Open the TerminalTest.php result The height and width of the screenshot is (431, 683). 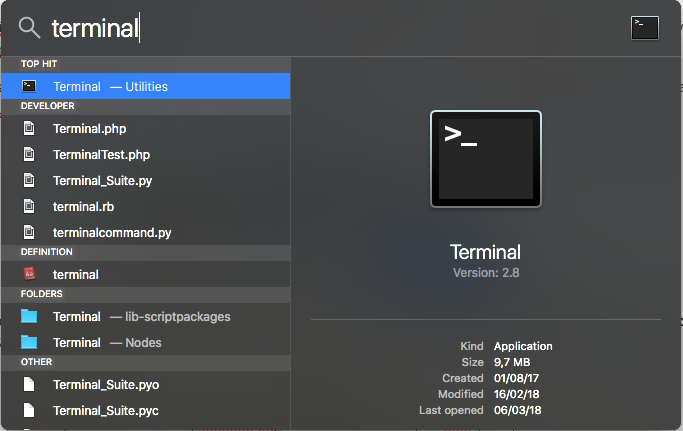click(145, 155)
